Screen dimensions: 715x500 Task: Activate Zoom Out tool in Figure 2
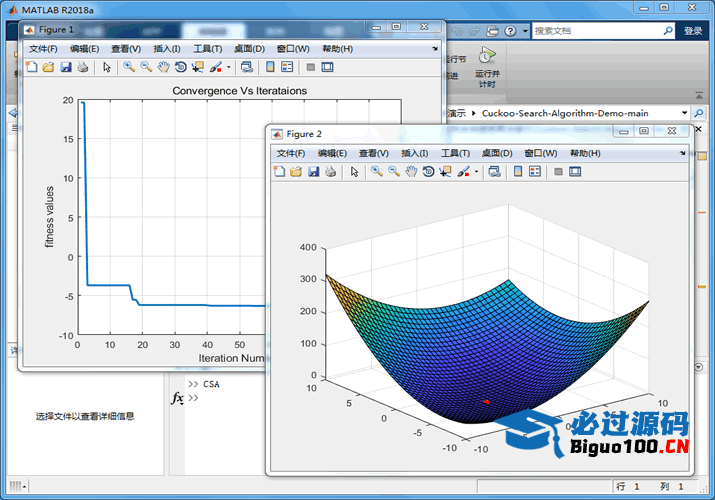(394, 171)
